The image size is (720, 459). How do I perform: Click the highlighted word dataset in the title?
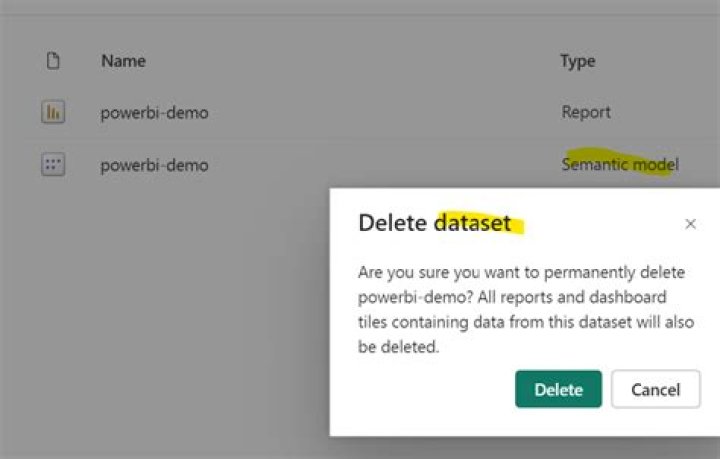(x=473, y=223)
